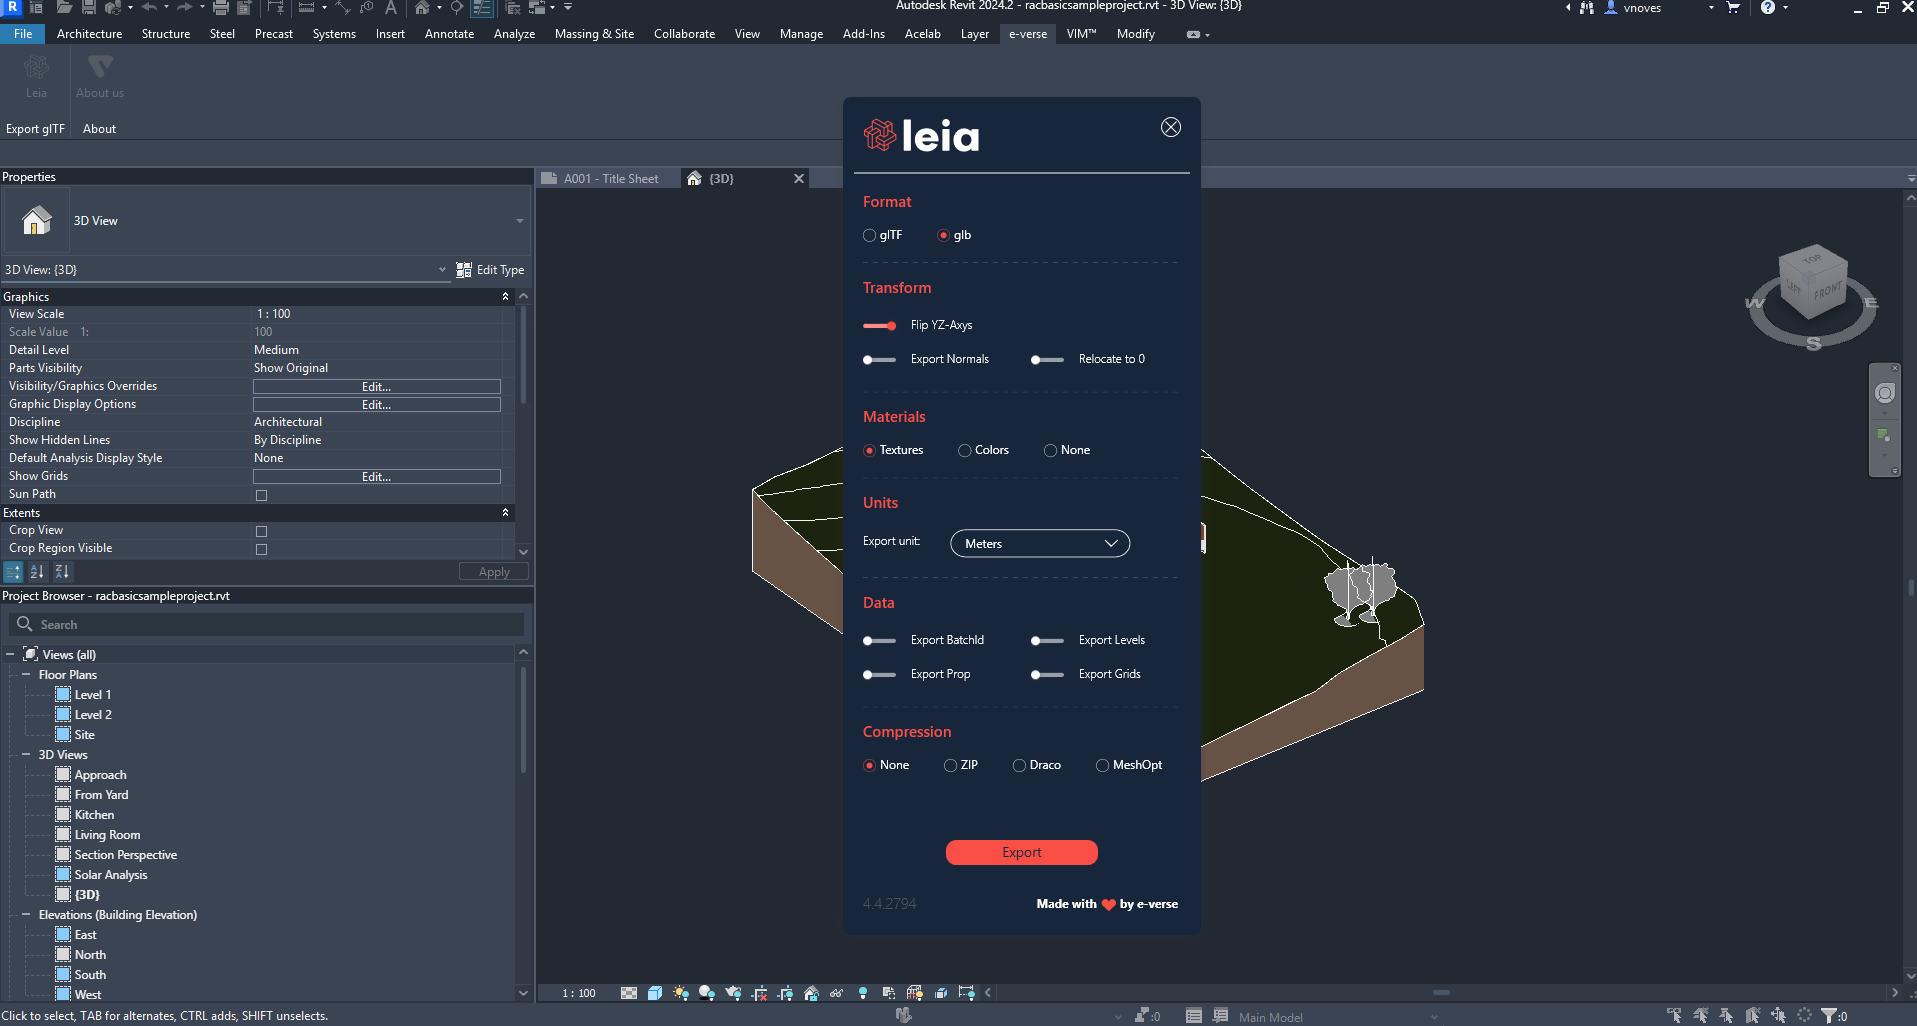Click the Thin Lines icon in quick access toolbar
This screenshot has width=1917, height=1026.
(x=482, y=8)
